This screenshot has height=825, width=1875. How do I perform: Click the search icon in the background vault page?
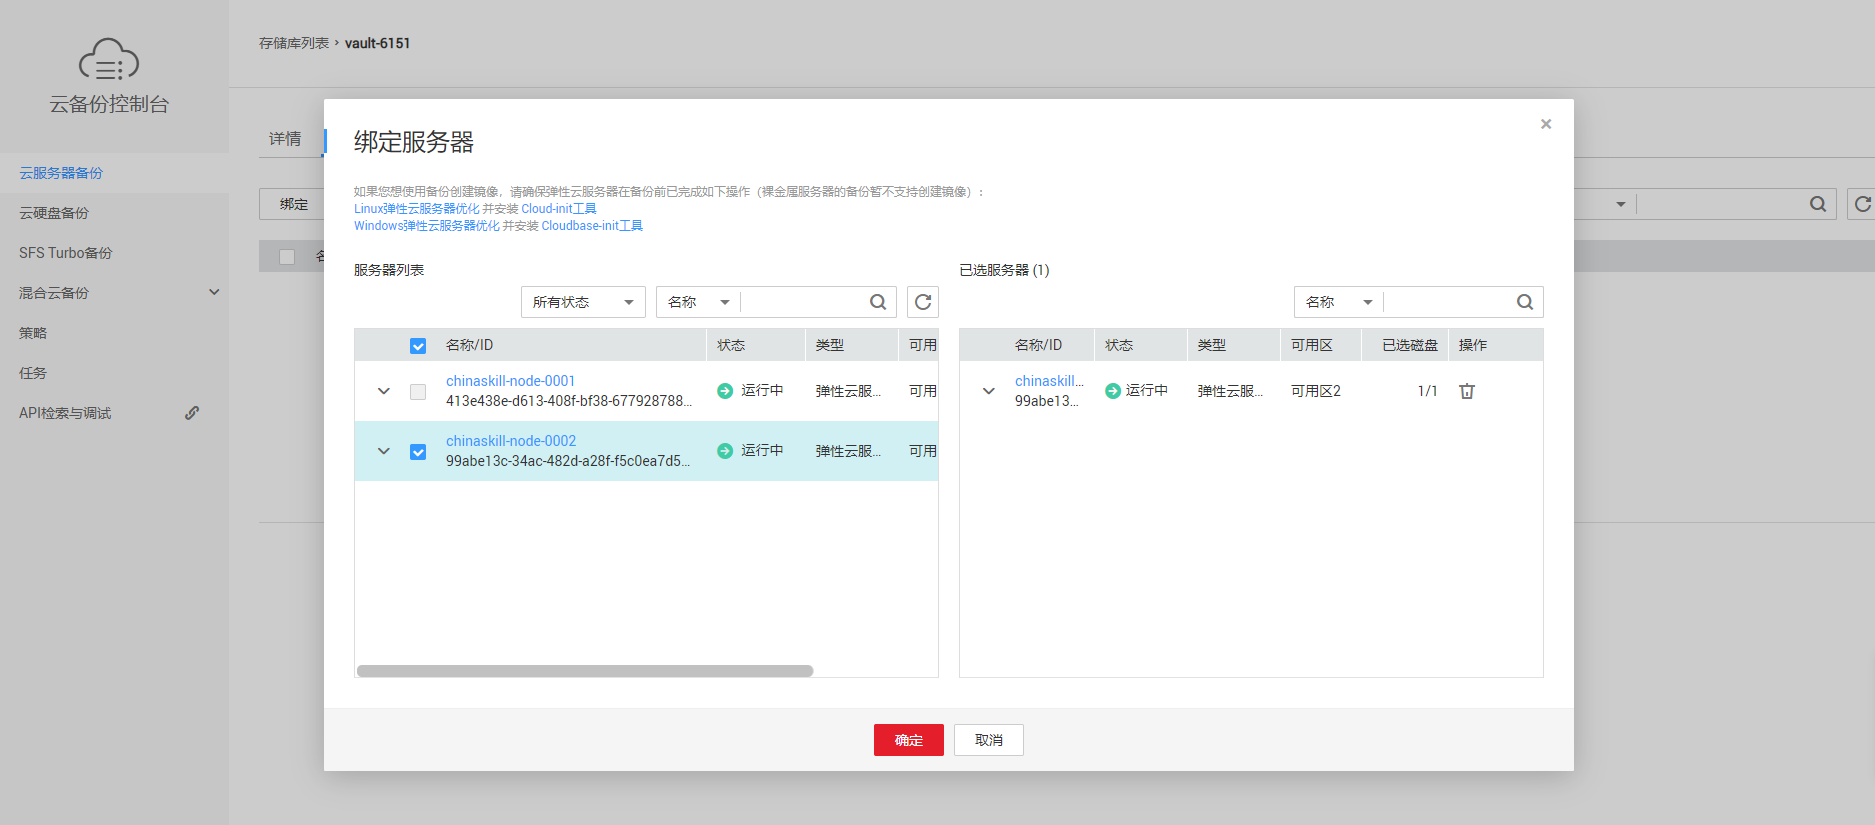coord(1818,204)
